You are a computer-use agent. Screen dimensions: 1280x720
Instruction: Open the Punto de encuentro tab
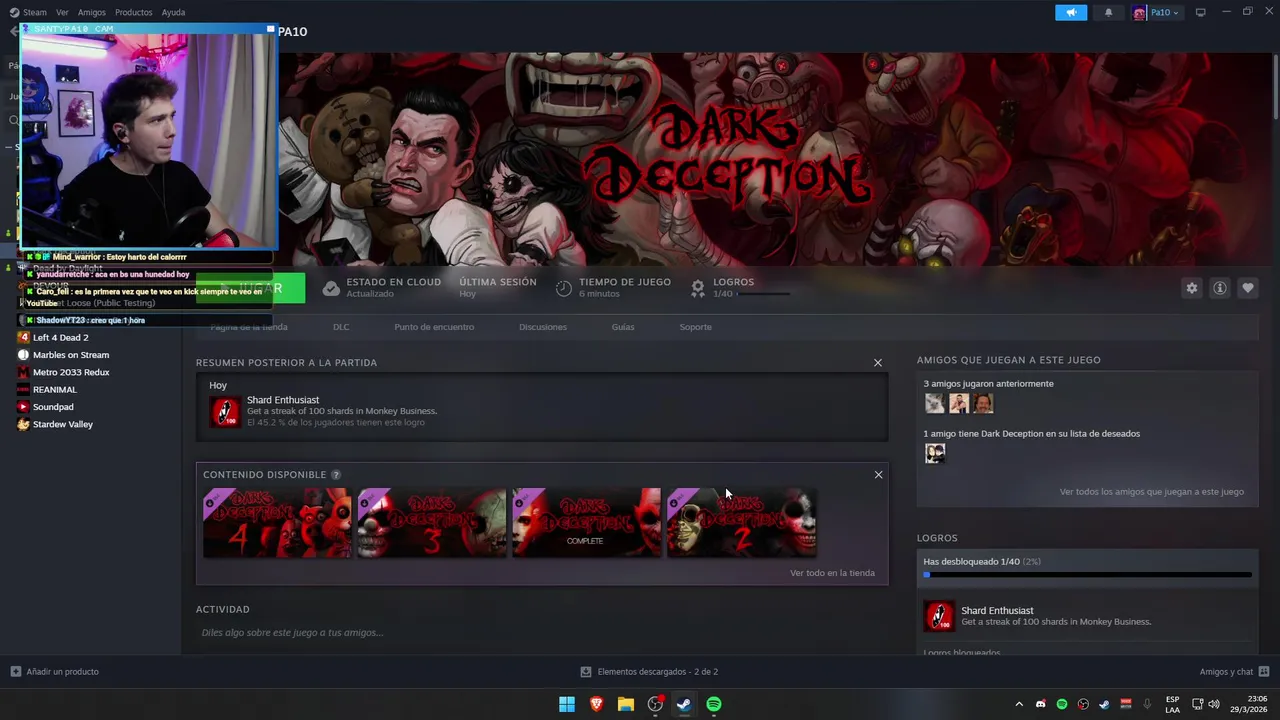click(434, 327)
